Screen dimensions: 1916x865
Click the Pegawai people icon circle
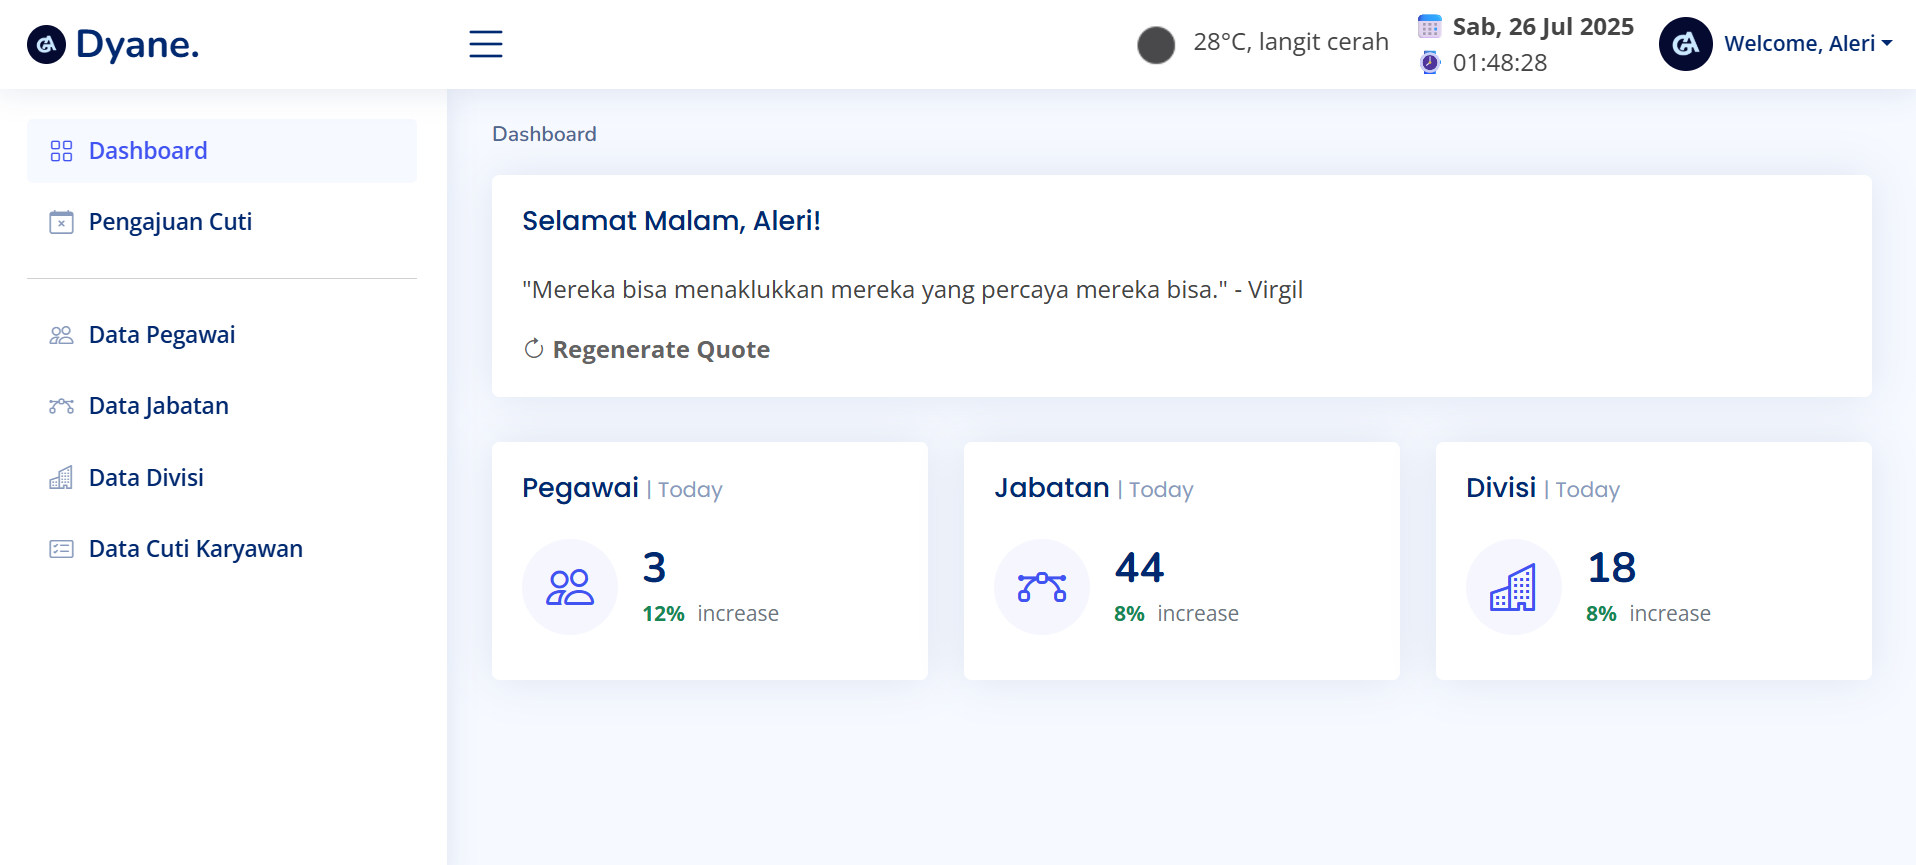[x=570, y=587]
